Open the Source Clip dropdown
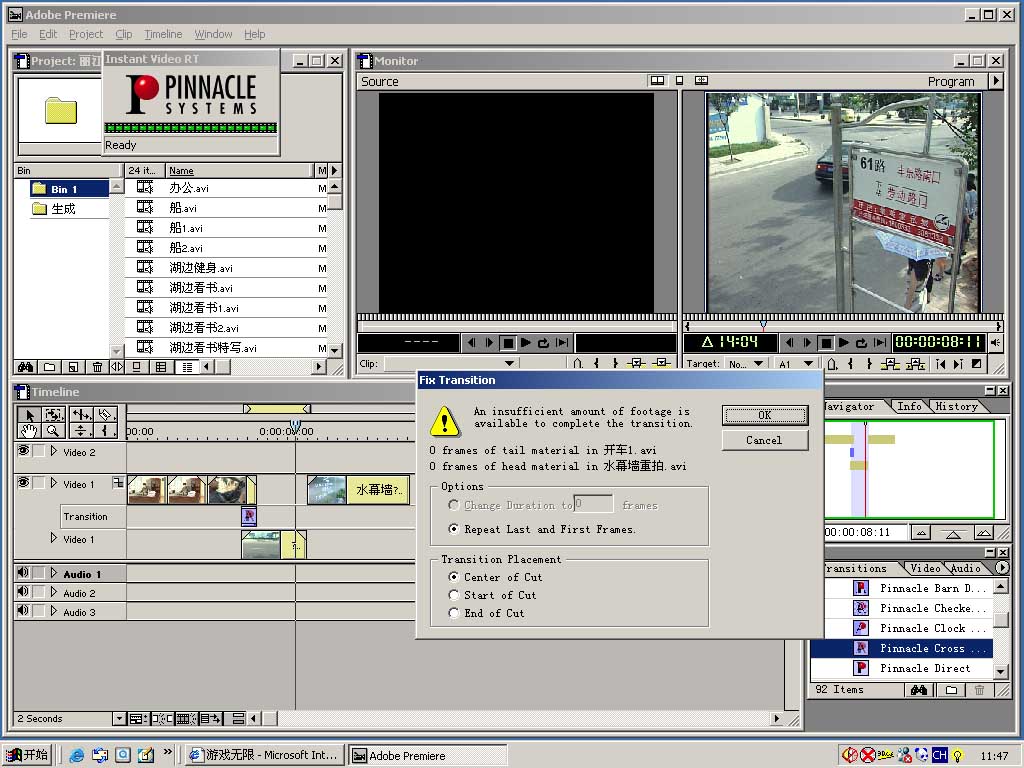The height and width of the screenshot is (768, 1024). point(450,363)
